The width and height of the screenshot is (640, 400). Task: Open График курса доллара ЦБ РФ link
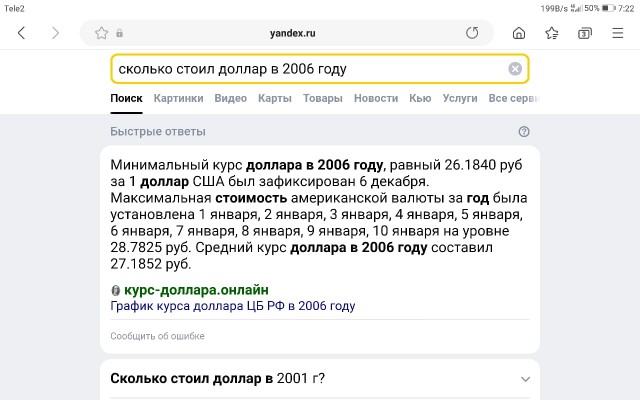[x=233, y=306]
